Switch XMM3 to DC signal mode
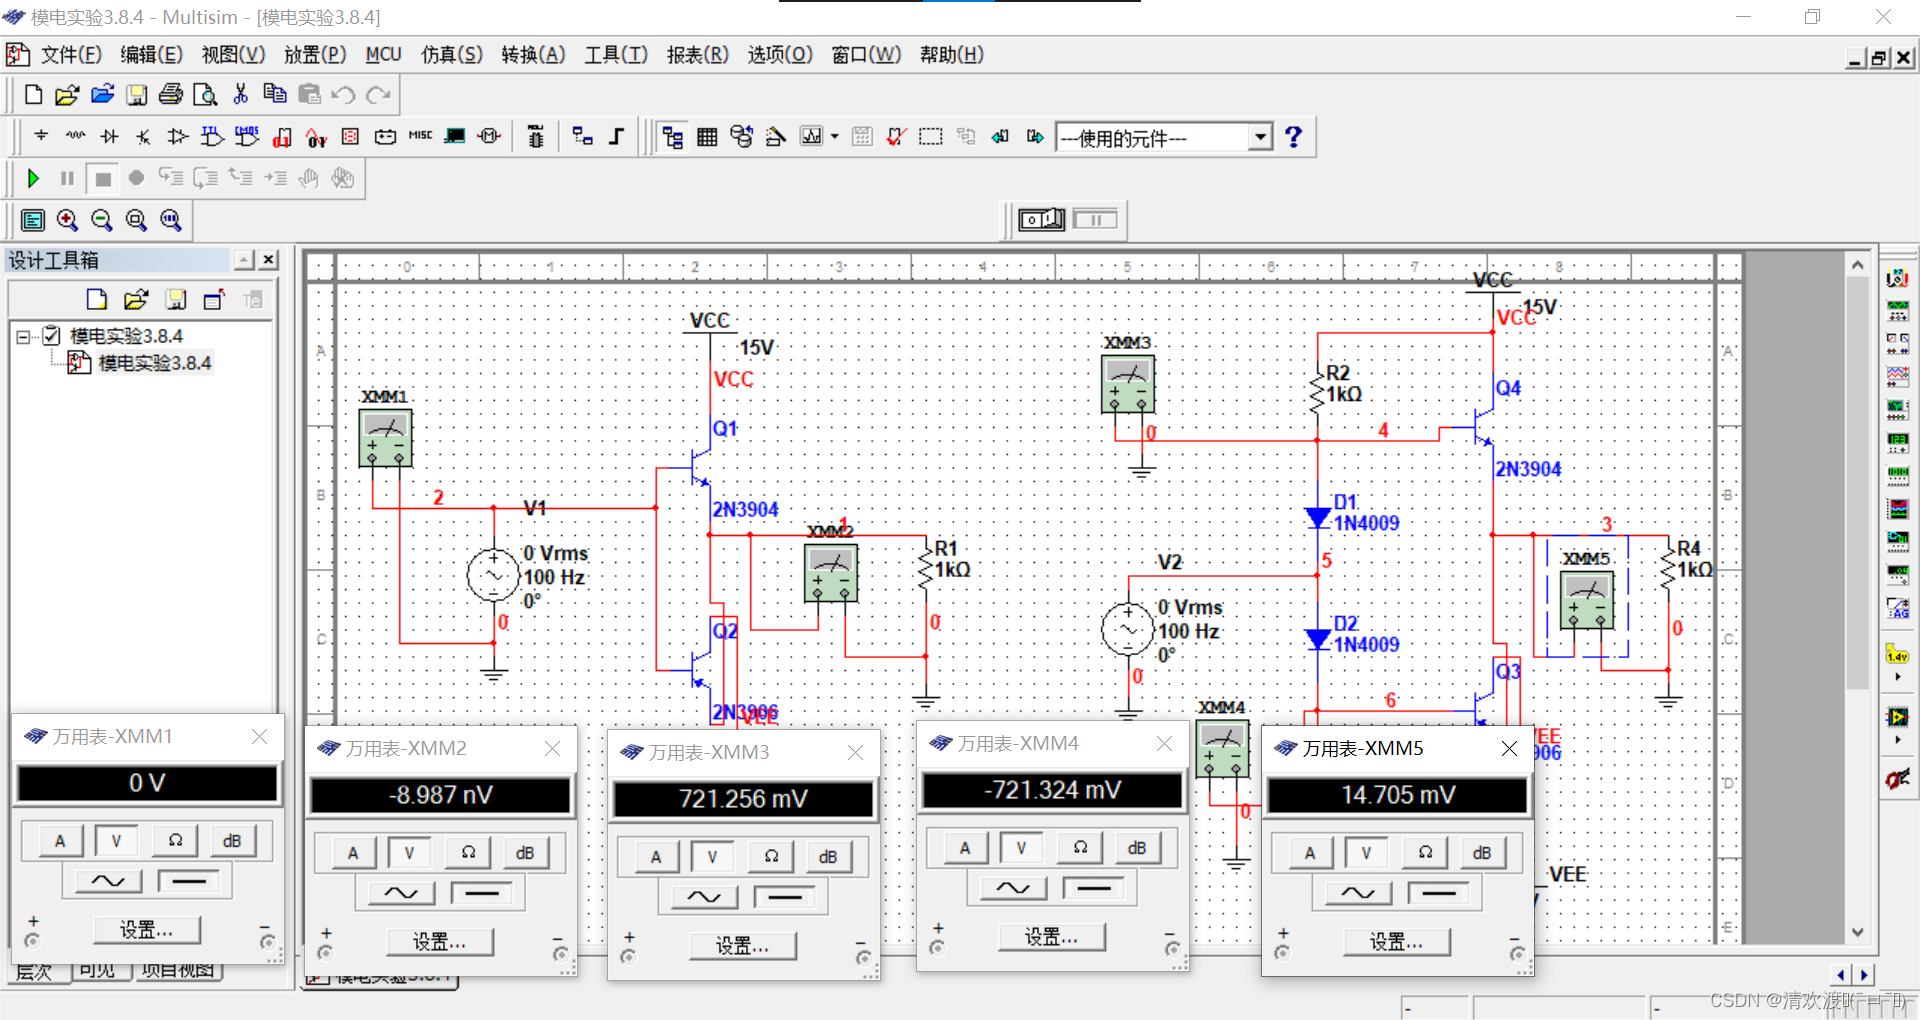1920x1020 pixels. (x=785, y=897)
